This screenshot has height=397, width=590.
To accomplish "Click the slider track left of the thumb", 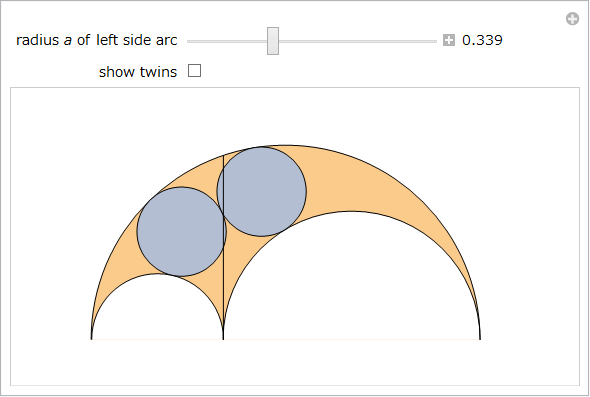I will tap(227, 41).
